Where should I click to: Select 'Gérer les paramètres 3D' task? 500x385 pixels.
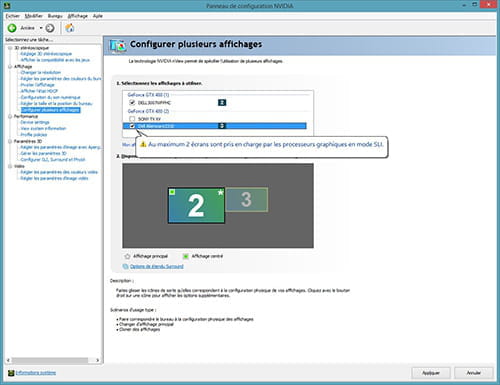coord(43,153)
